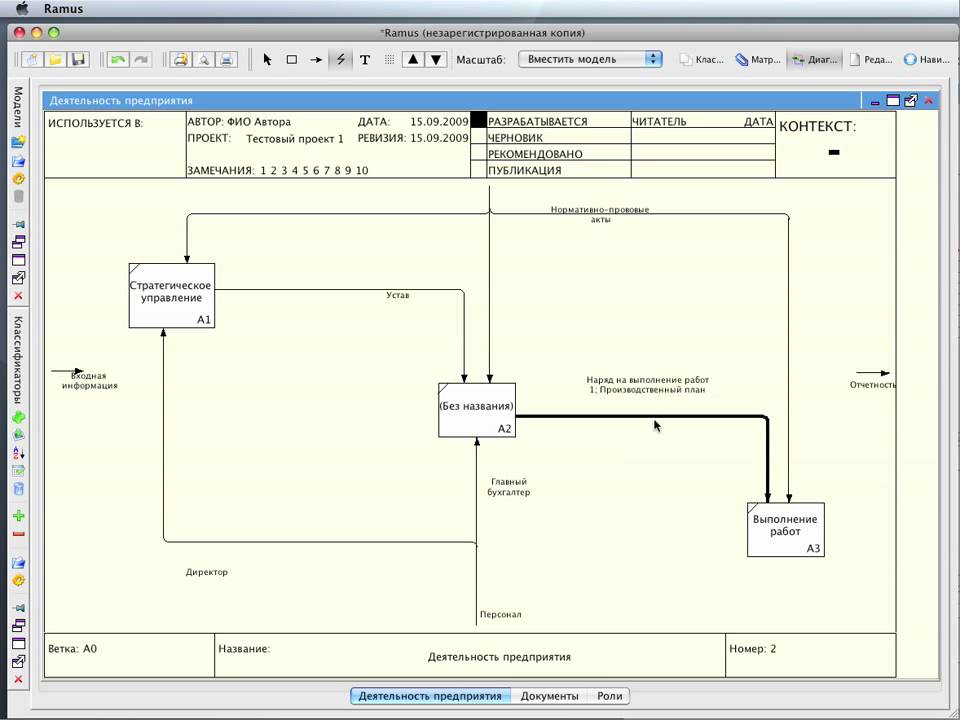960x720 pixels.
Task: Click pin icon in Классификаторы sidebar
Action: click(18, 608)
